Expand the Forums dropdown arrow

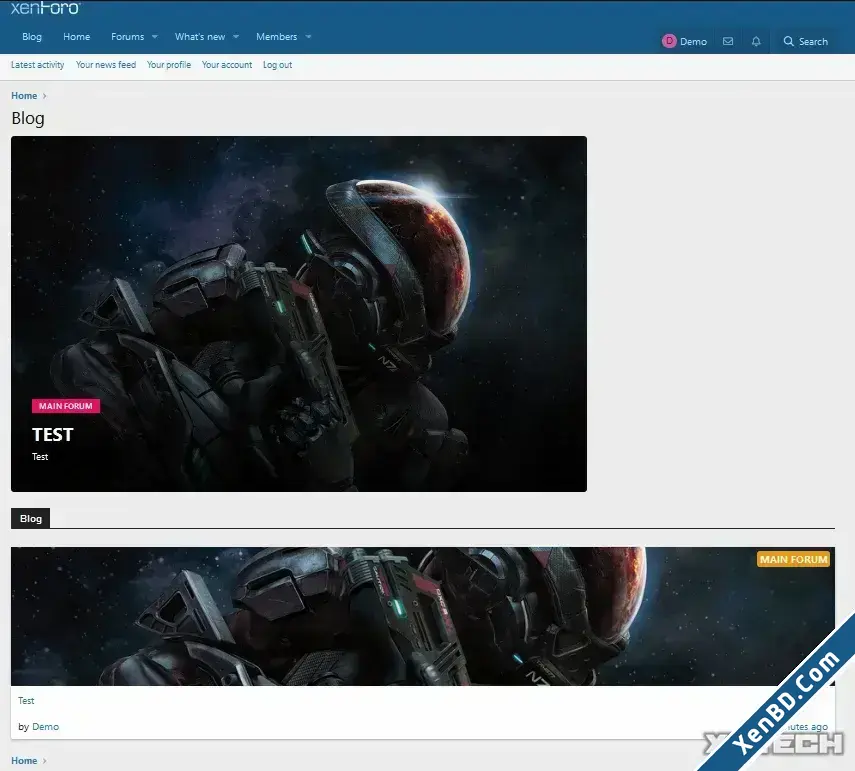pyautogui.click(x=155, y=37)
